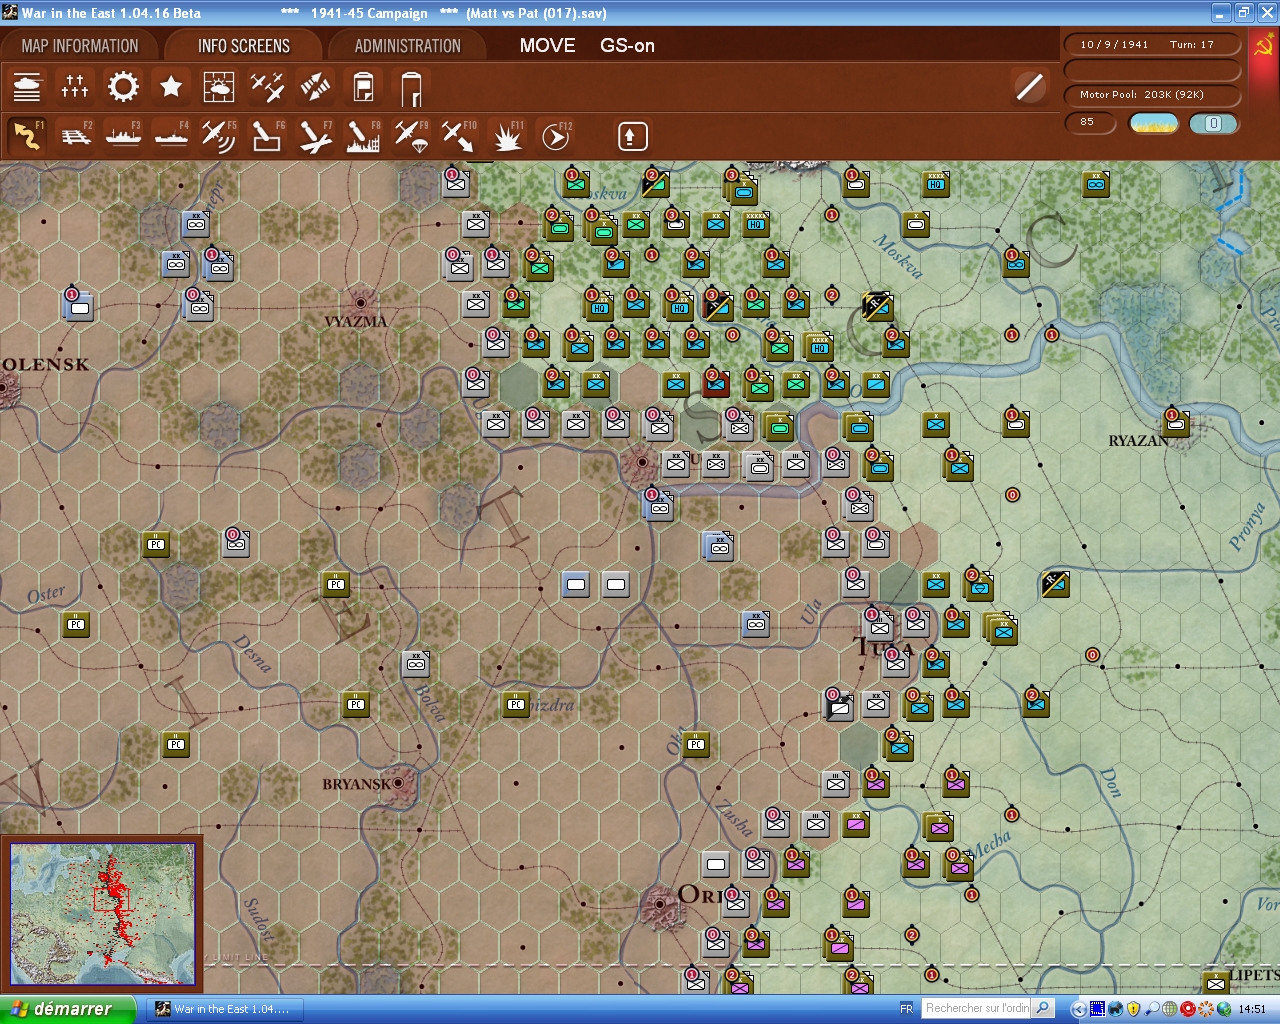Open the commander's report clipboard icon

tap(363, 87)
